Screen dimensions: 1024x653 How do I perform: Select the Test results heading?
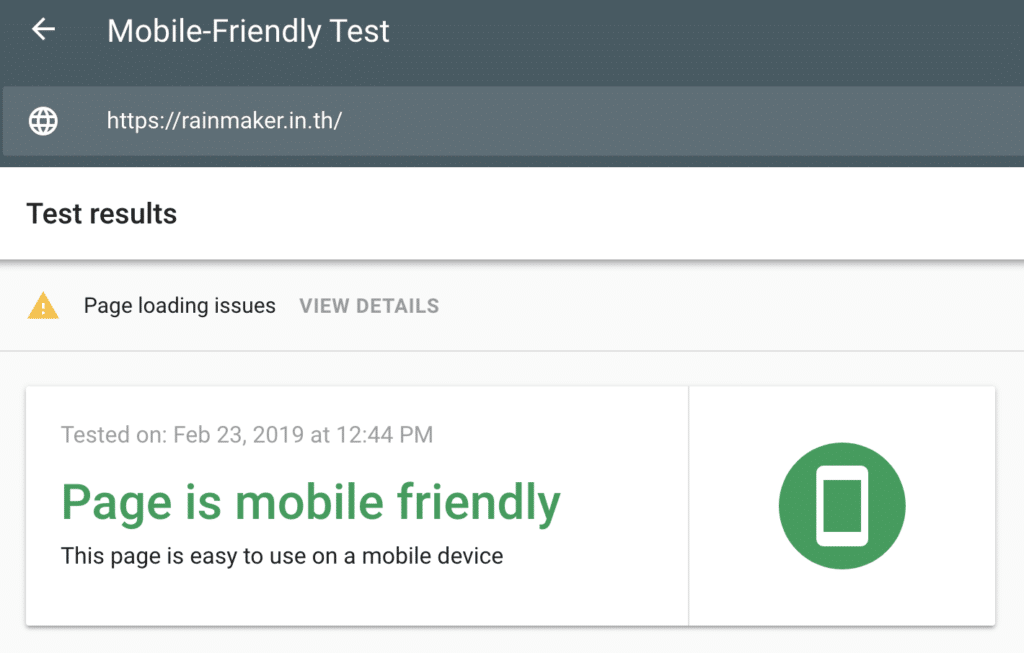click(x=102, y=214)
